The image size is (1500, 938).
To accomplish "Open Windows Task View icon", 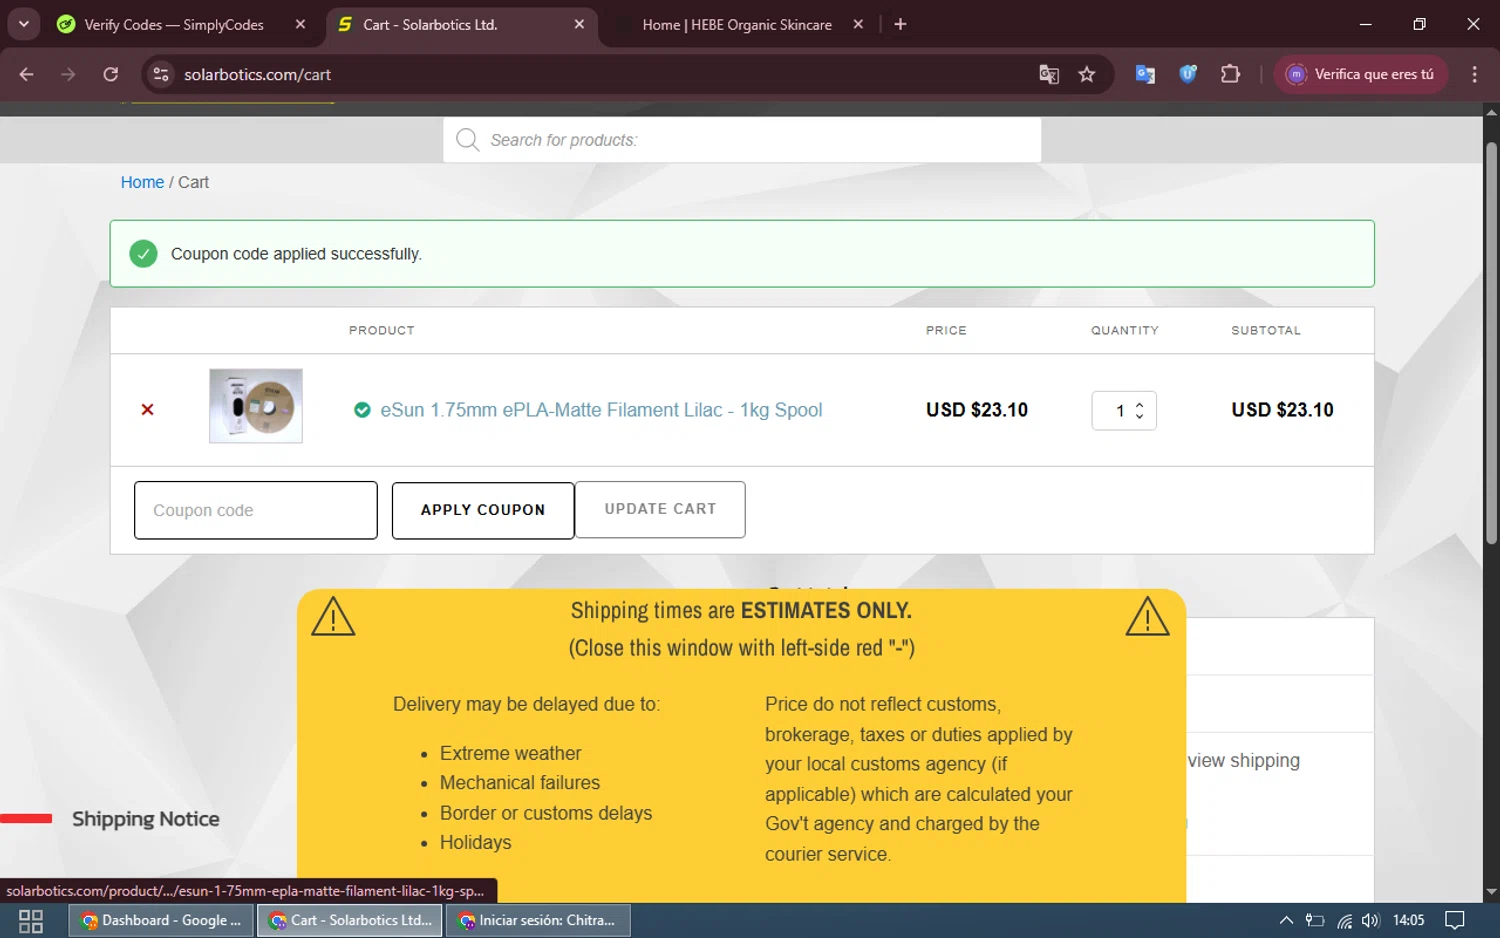I will click(31, 921).
